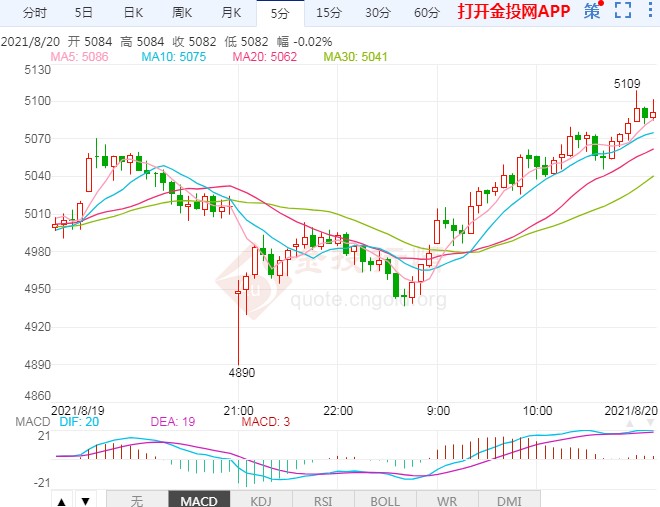Switch indicator to WR
660x507 pixels.
(x=446, y=500)
